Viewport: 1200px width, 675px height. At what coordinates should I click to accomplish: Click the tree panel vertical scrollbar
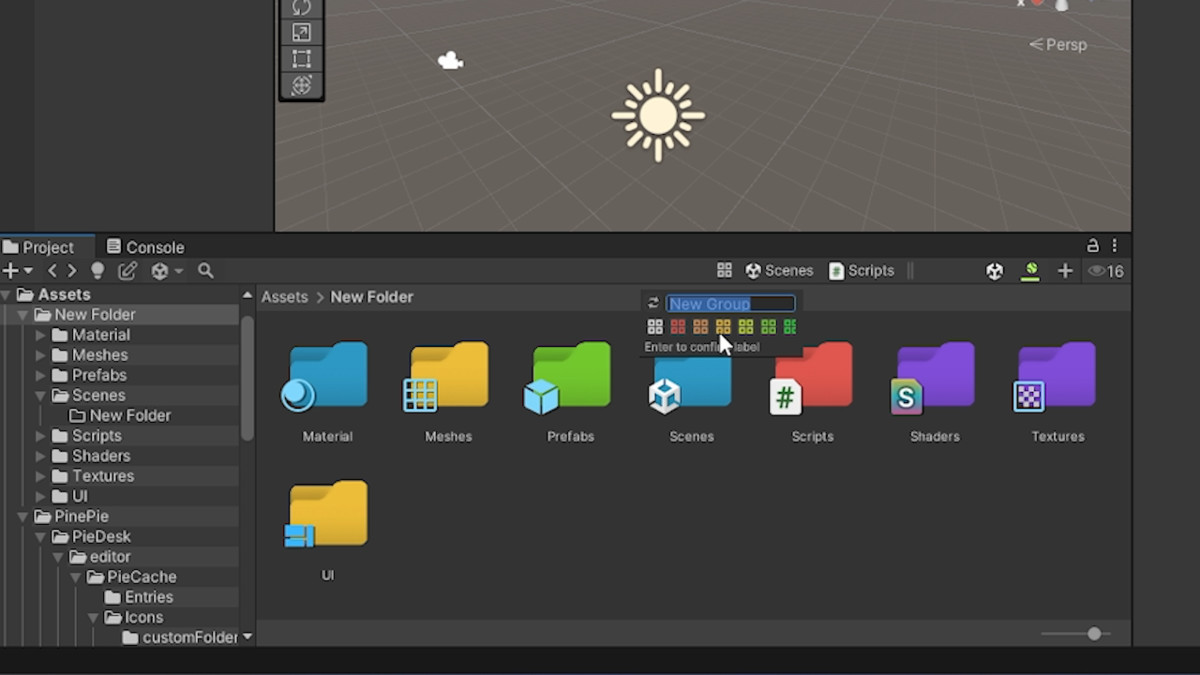point(247,378)
